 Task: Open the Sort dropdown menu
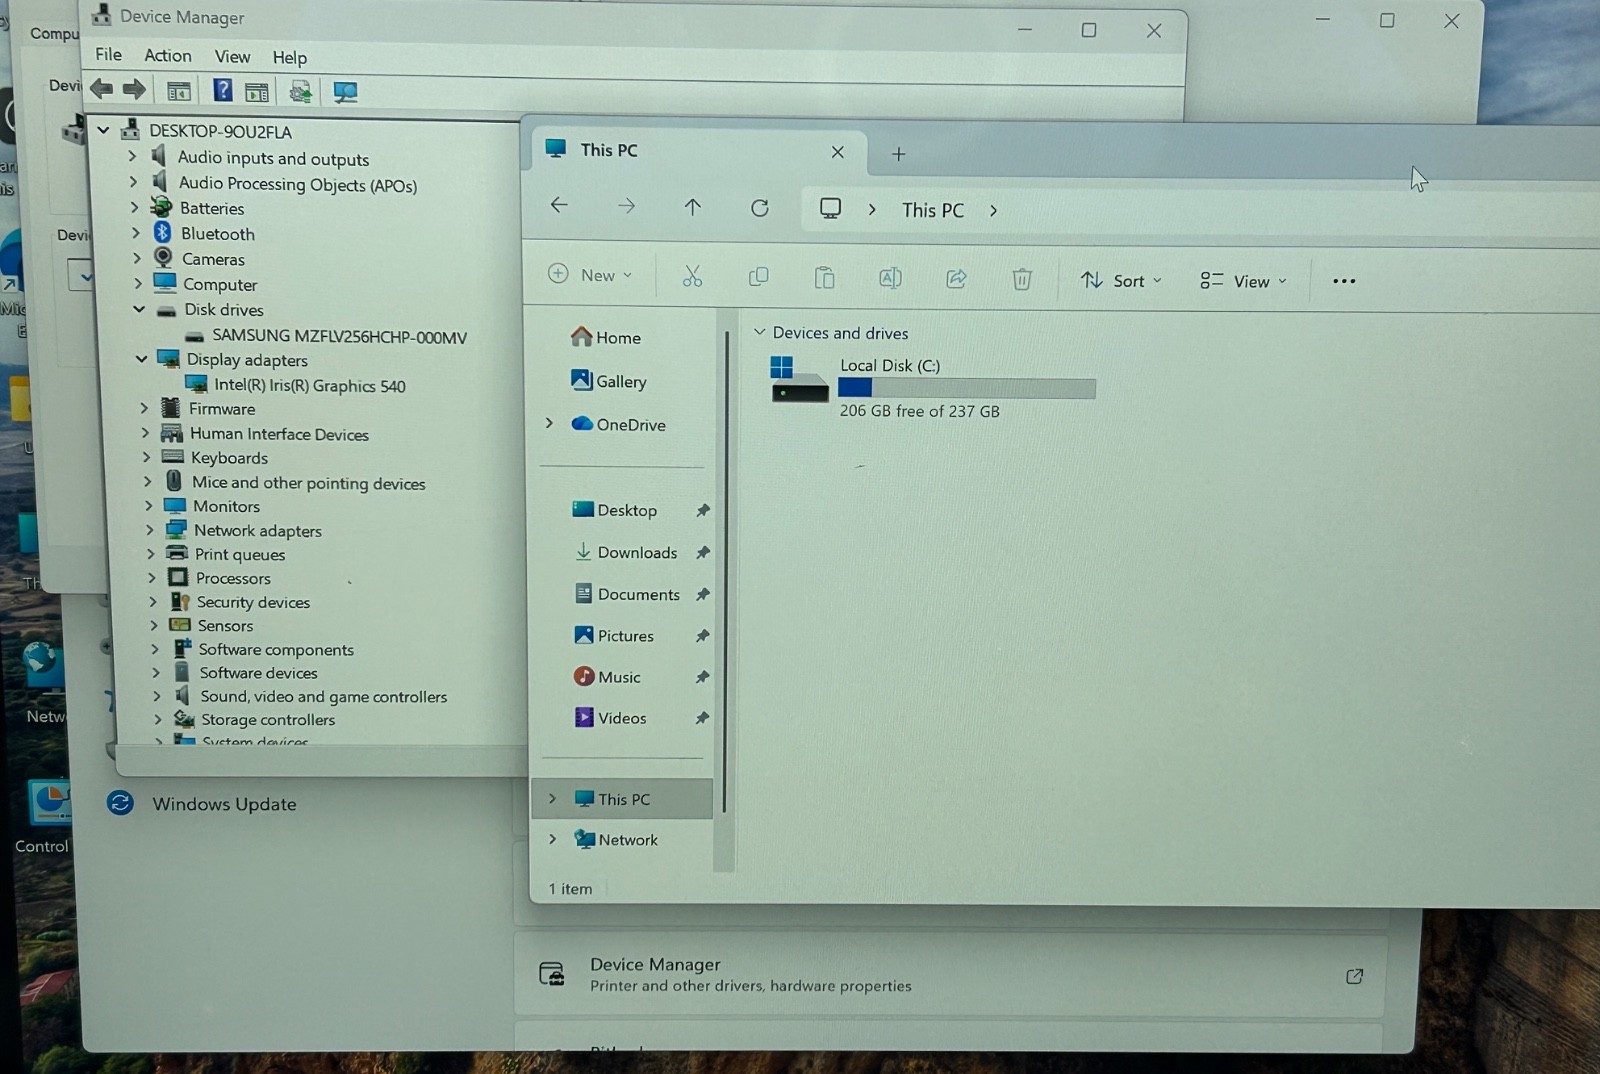[x=1121, y=281]
